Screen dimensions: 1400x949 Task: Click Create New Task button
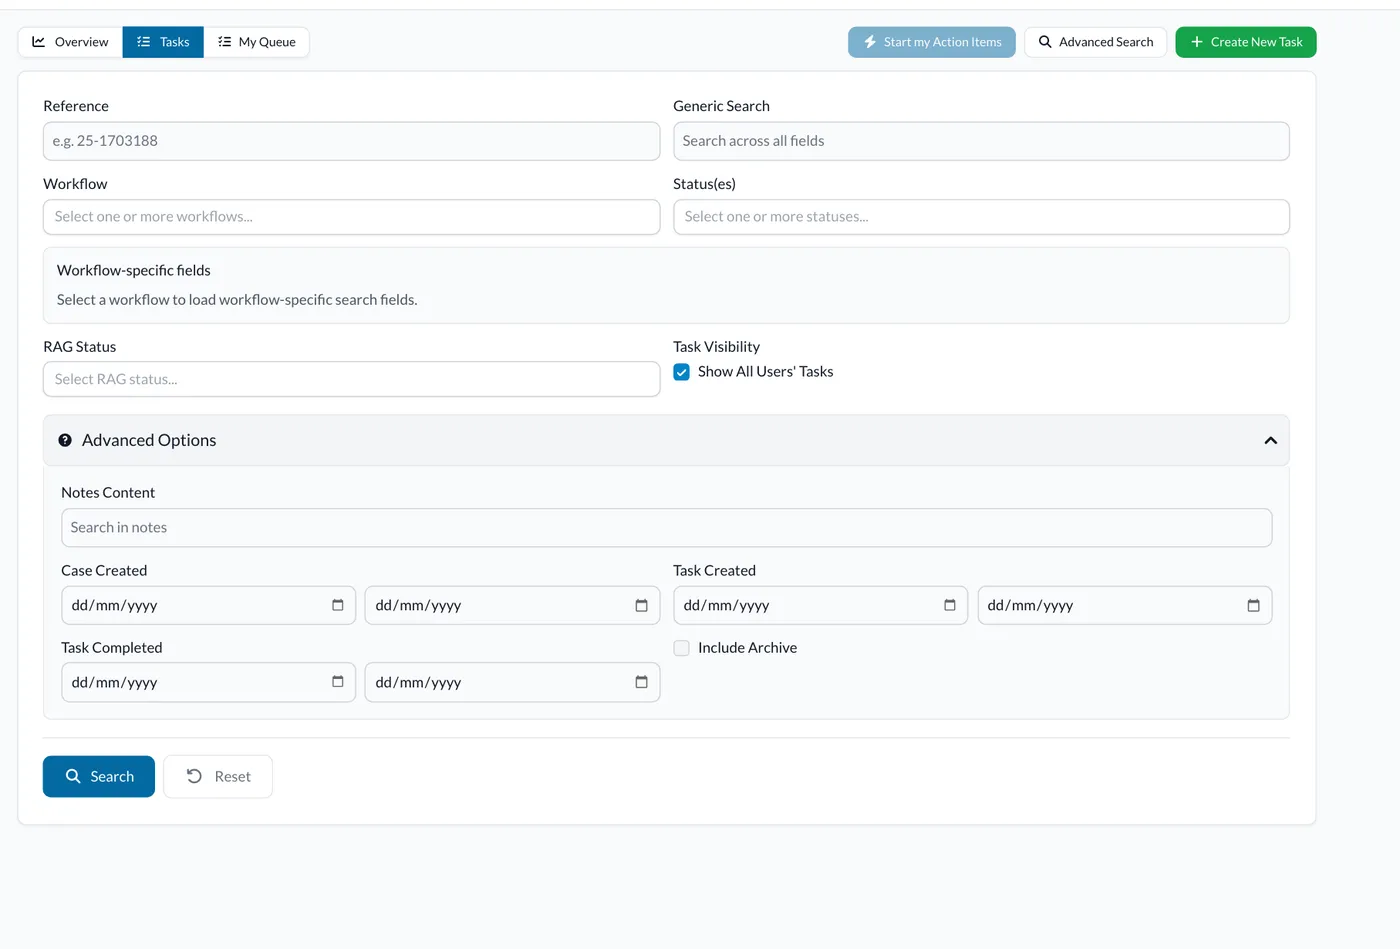(1246, 42)
